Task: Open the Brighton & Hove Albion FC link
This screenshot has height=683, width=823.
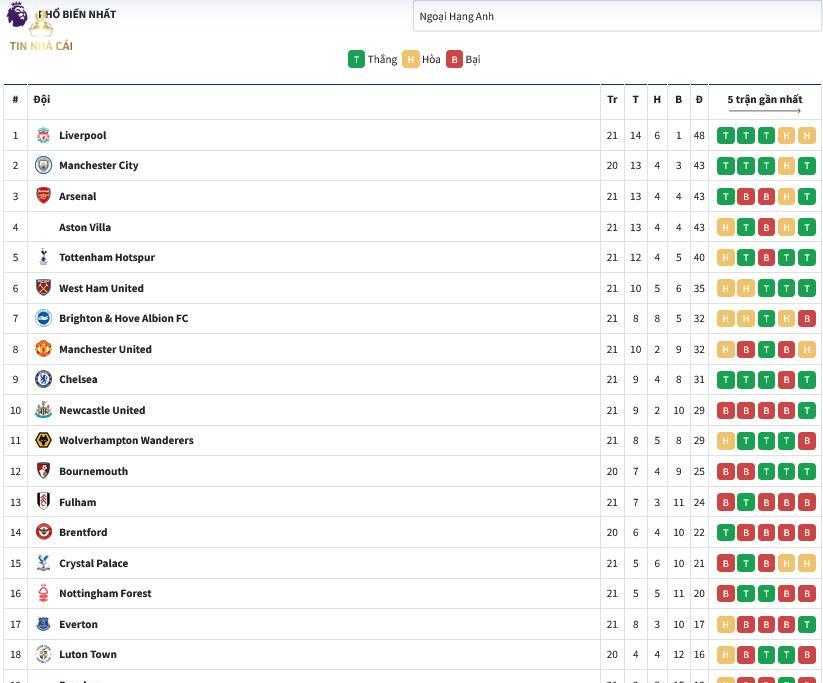Action: [123, 318]
